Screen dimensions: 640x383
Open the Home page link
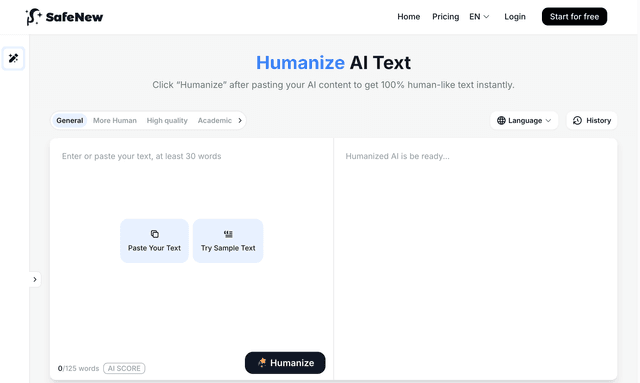[409, 17]
